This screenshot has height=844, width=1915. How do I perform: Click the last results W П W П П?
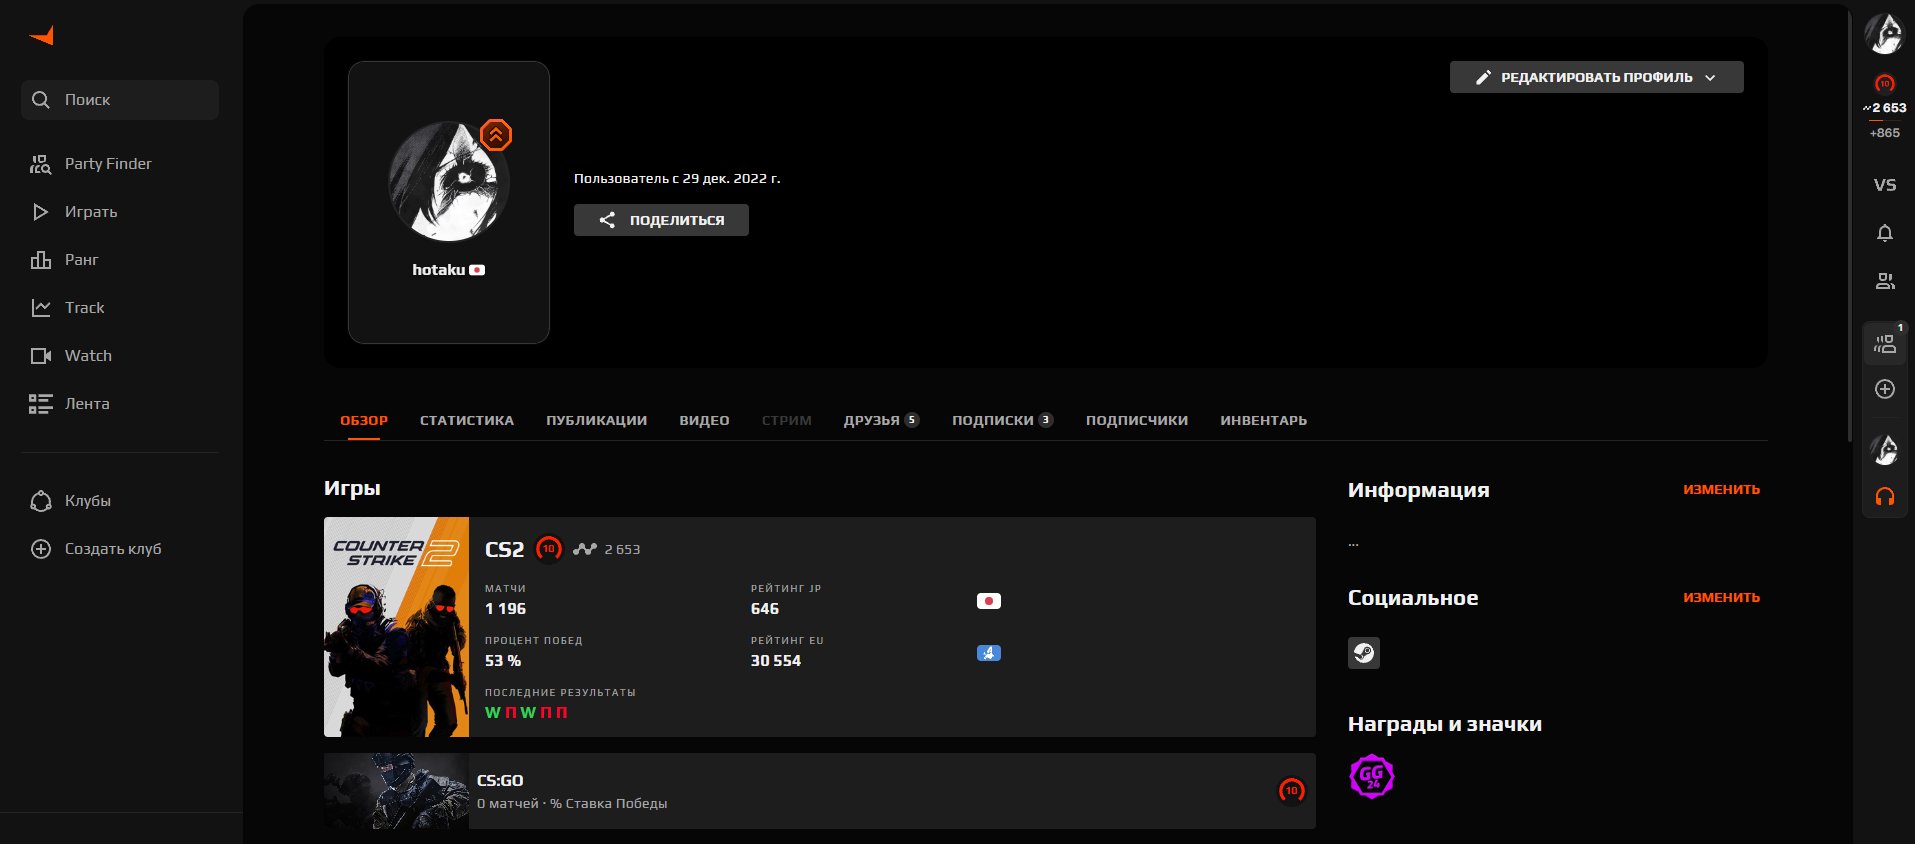click(526, 713)
